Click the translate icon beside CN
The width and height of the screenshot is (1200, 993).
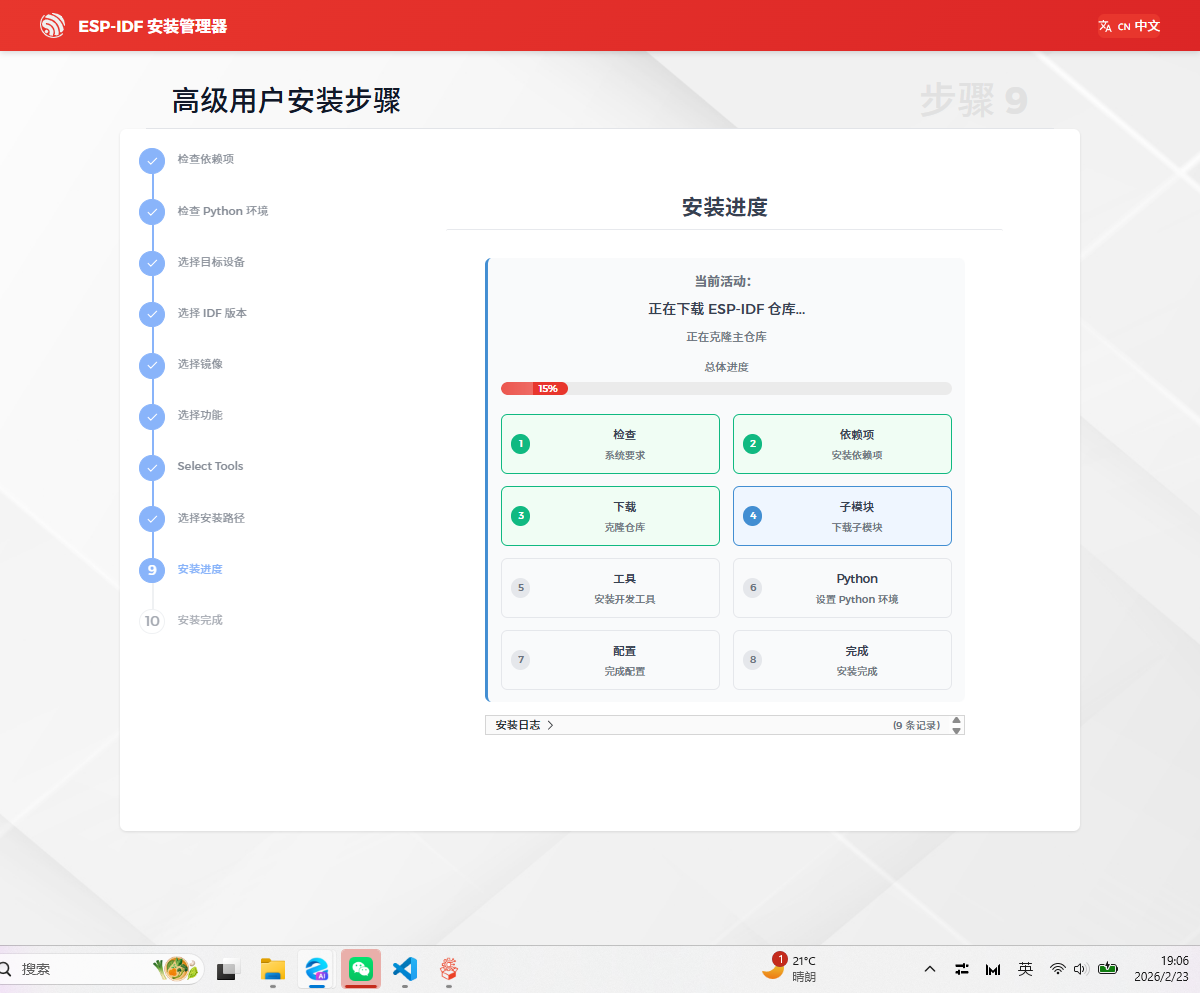[1105, 26]
